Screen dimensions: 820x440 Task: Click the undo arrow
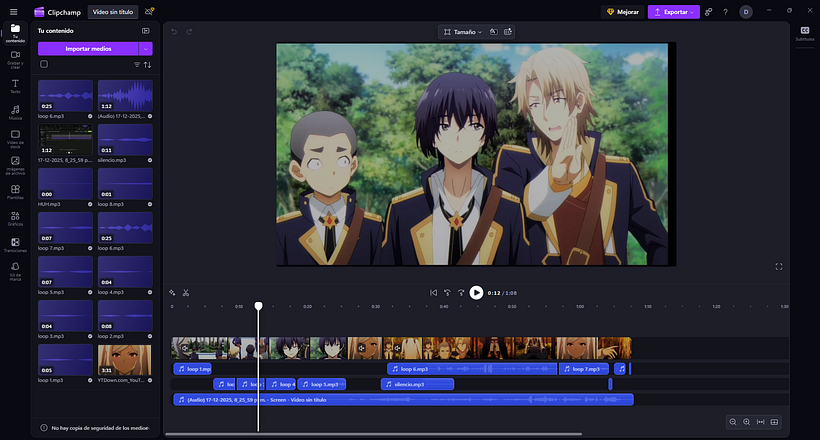[x=175, y=31]
